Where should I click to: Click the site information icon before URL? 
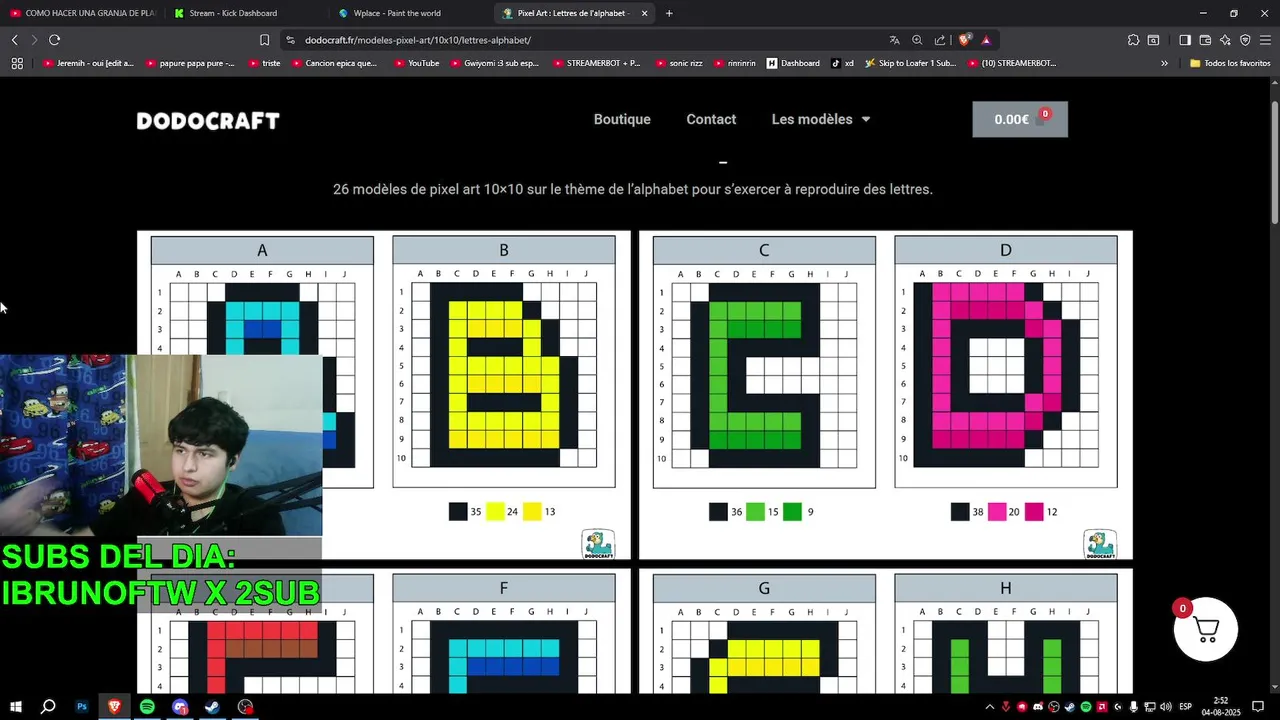[290, 40]
